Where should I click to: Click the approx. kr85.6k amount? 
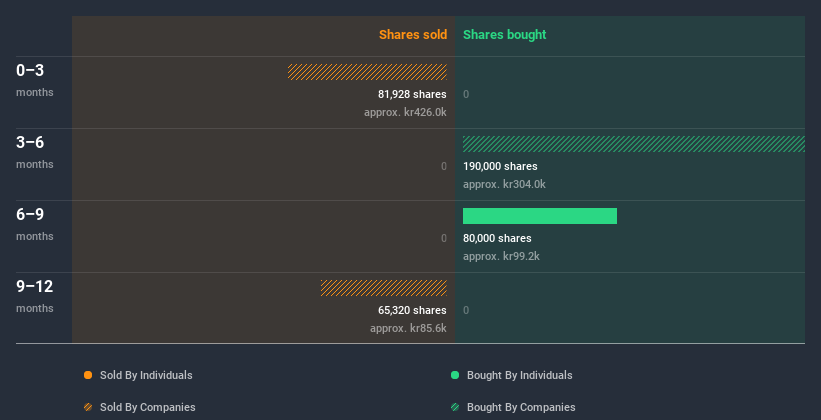pos(408,328)
